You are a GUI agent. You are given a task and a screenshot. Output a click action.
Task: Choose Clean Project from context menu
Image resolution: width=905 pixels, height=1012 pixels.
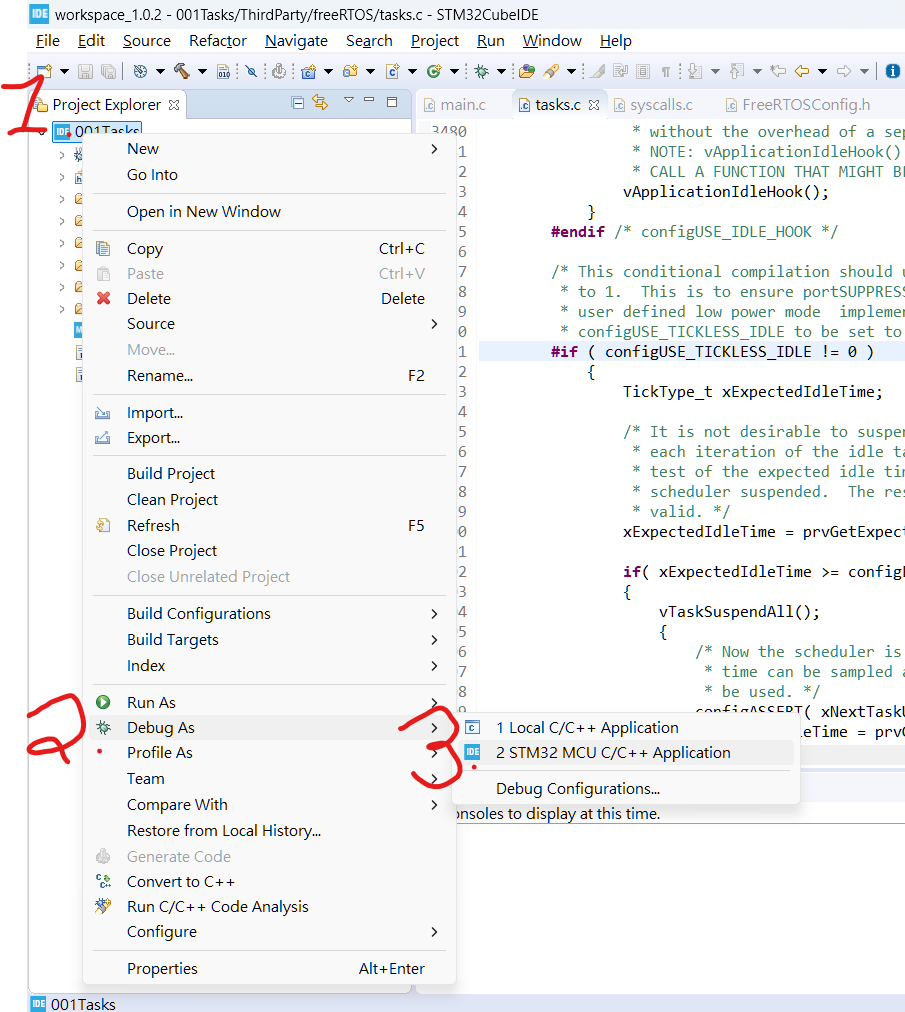click(x=172, y=500)
